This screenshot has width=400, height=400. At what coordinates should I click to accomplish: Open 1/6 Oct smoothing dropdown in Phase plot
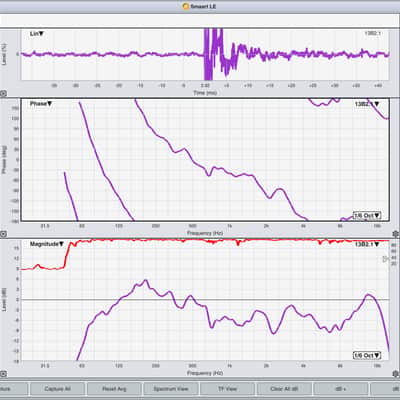(367, 215)
